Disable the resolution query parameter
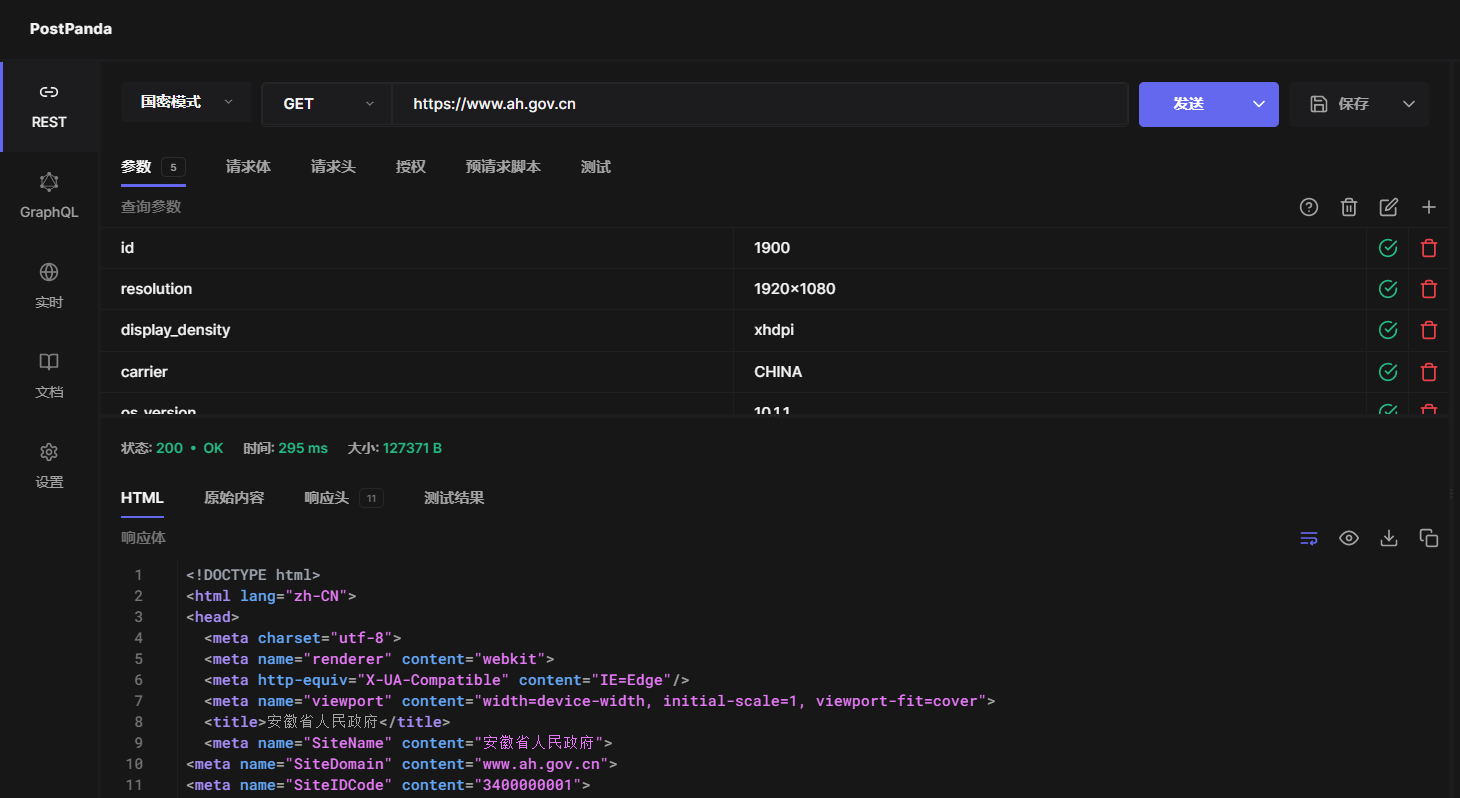The height and width of the screenshot is (798, 1460). tap(1388, 288)
